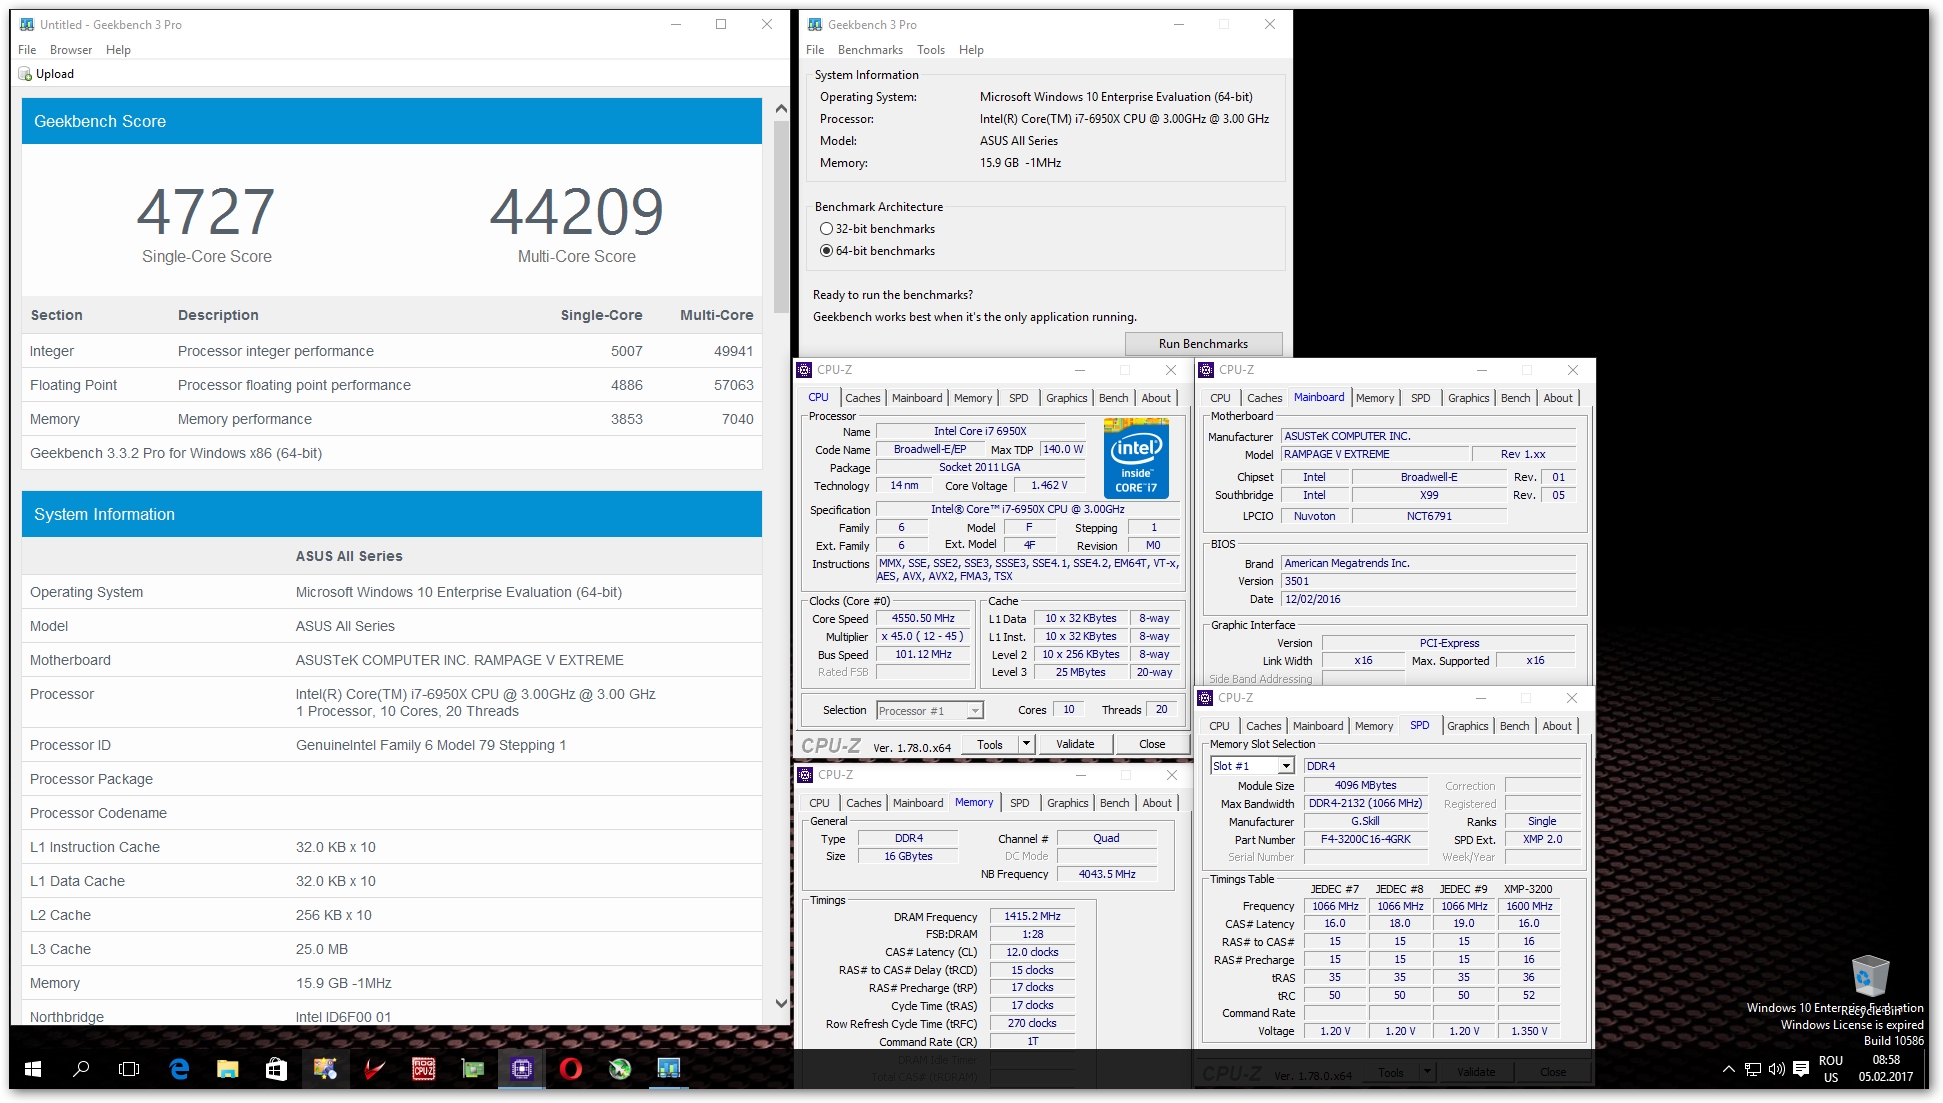Open Help menu in Geekbench 3 Pro window
The height and width of the screenshot is (1103, 1943).
pyautogui.click(x=971, y=50)
